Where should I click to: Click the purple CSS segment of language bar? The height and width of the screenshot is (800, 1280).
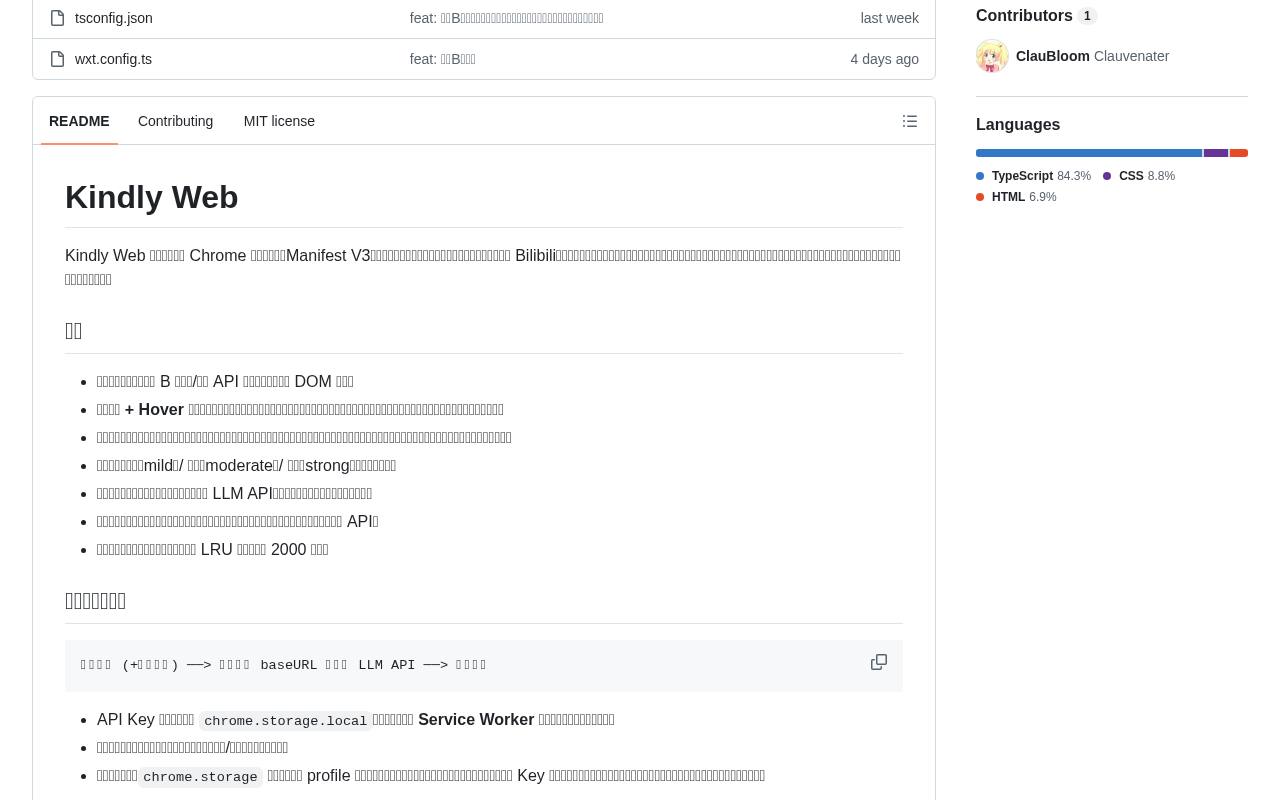tap(1216, 153)
